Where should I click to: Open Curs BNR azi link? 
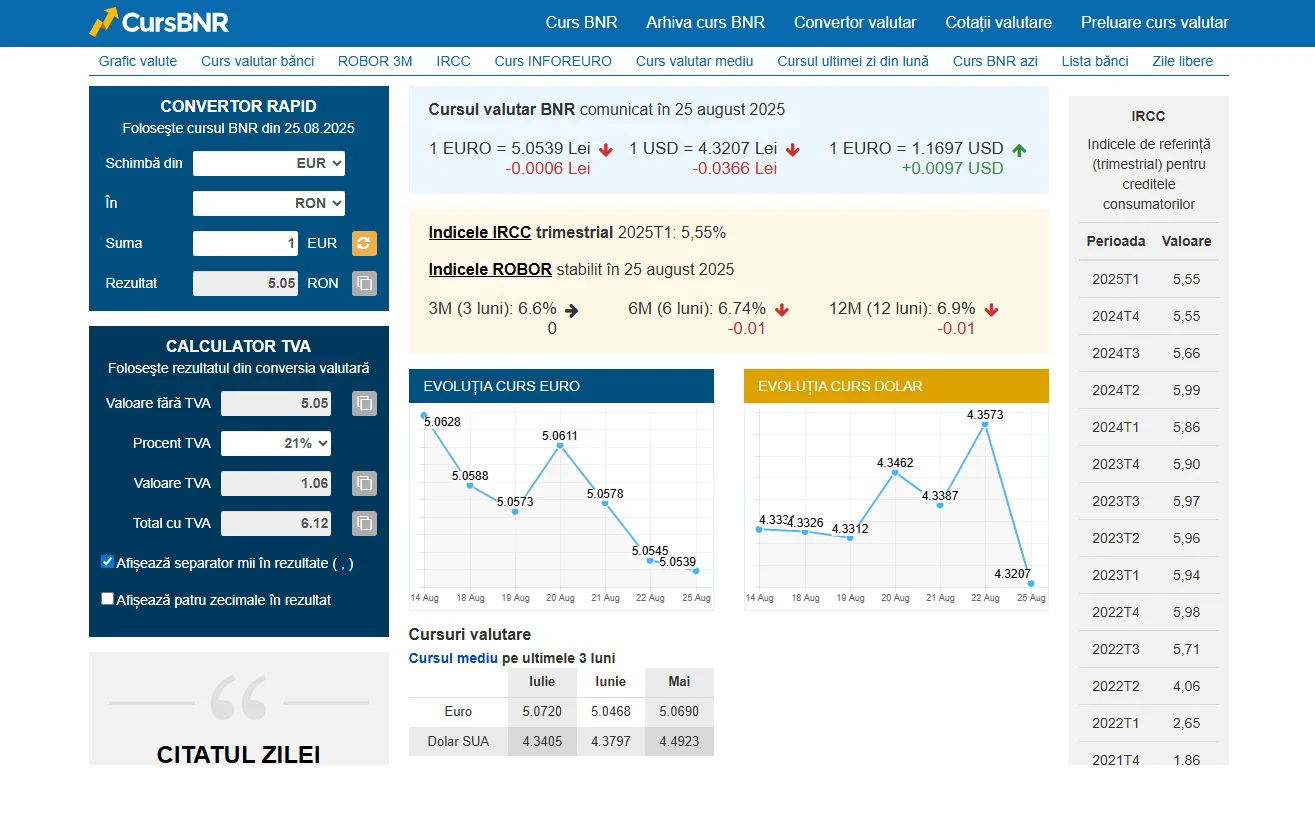[x=995, y=61]
